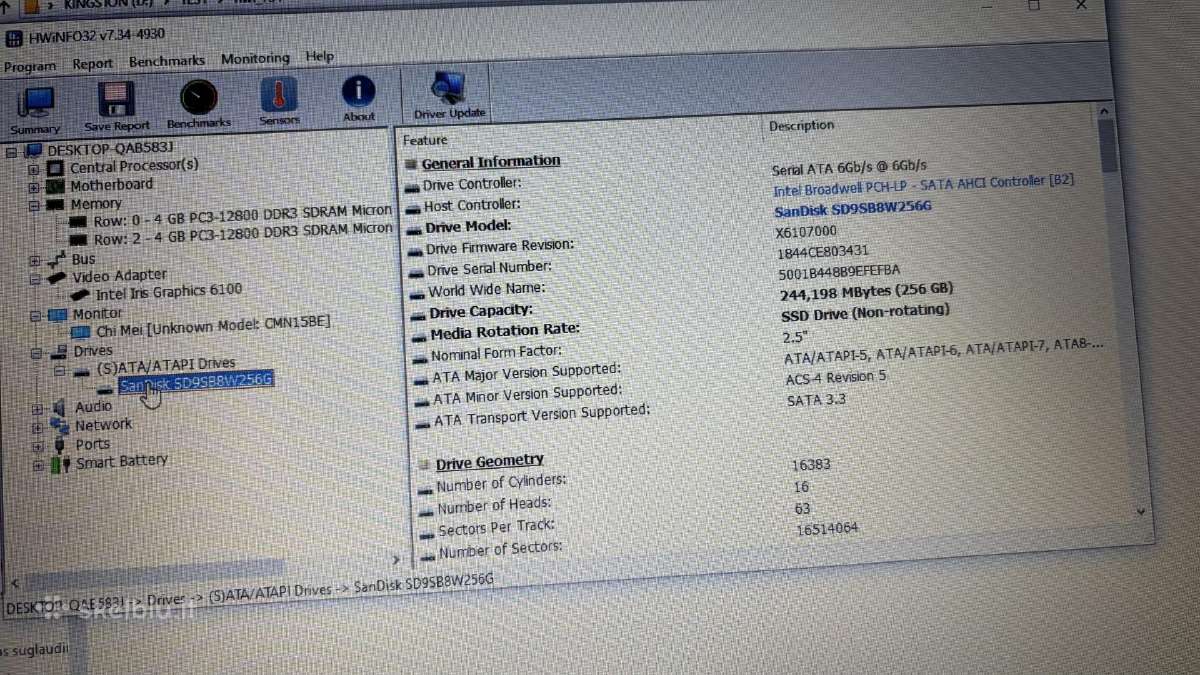Click the scroll down arrow in details pane
This screenshot has width=1200, height=675.
point(1142,510)
